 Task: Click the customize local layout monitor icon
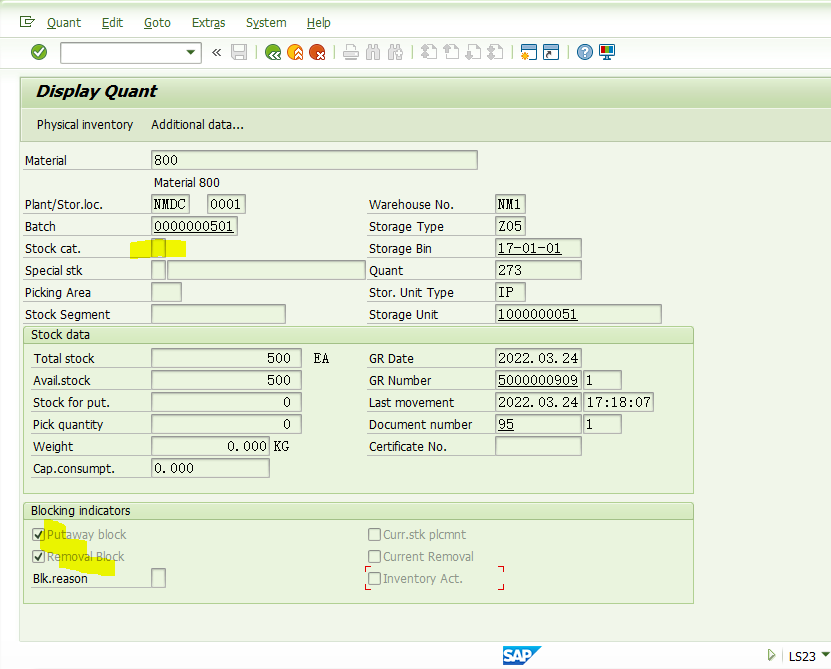pyautogui.click(x=607, y=52)
